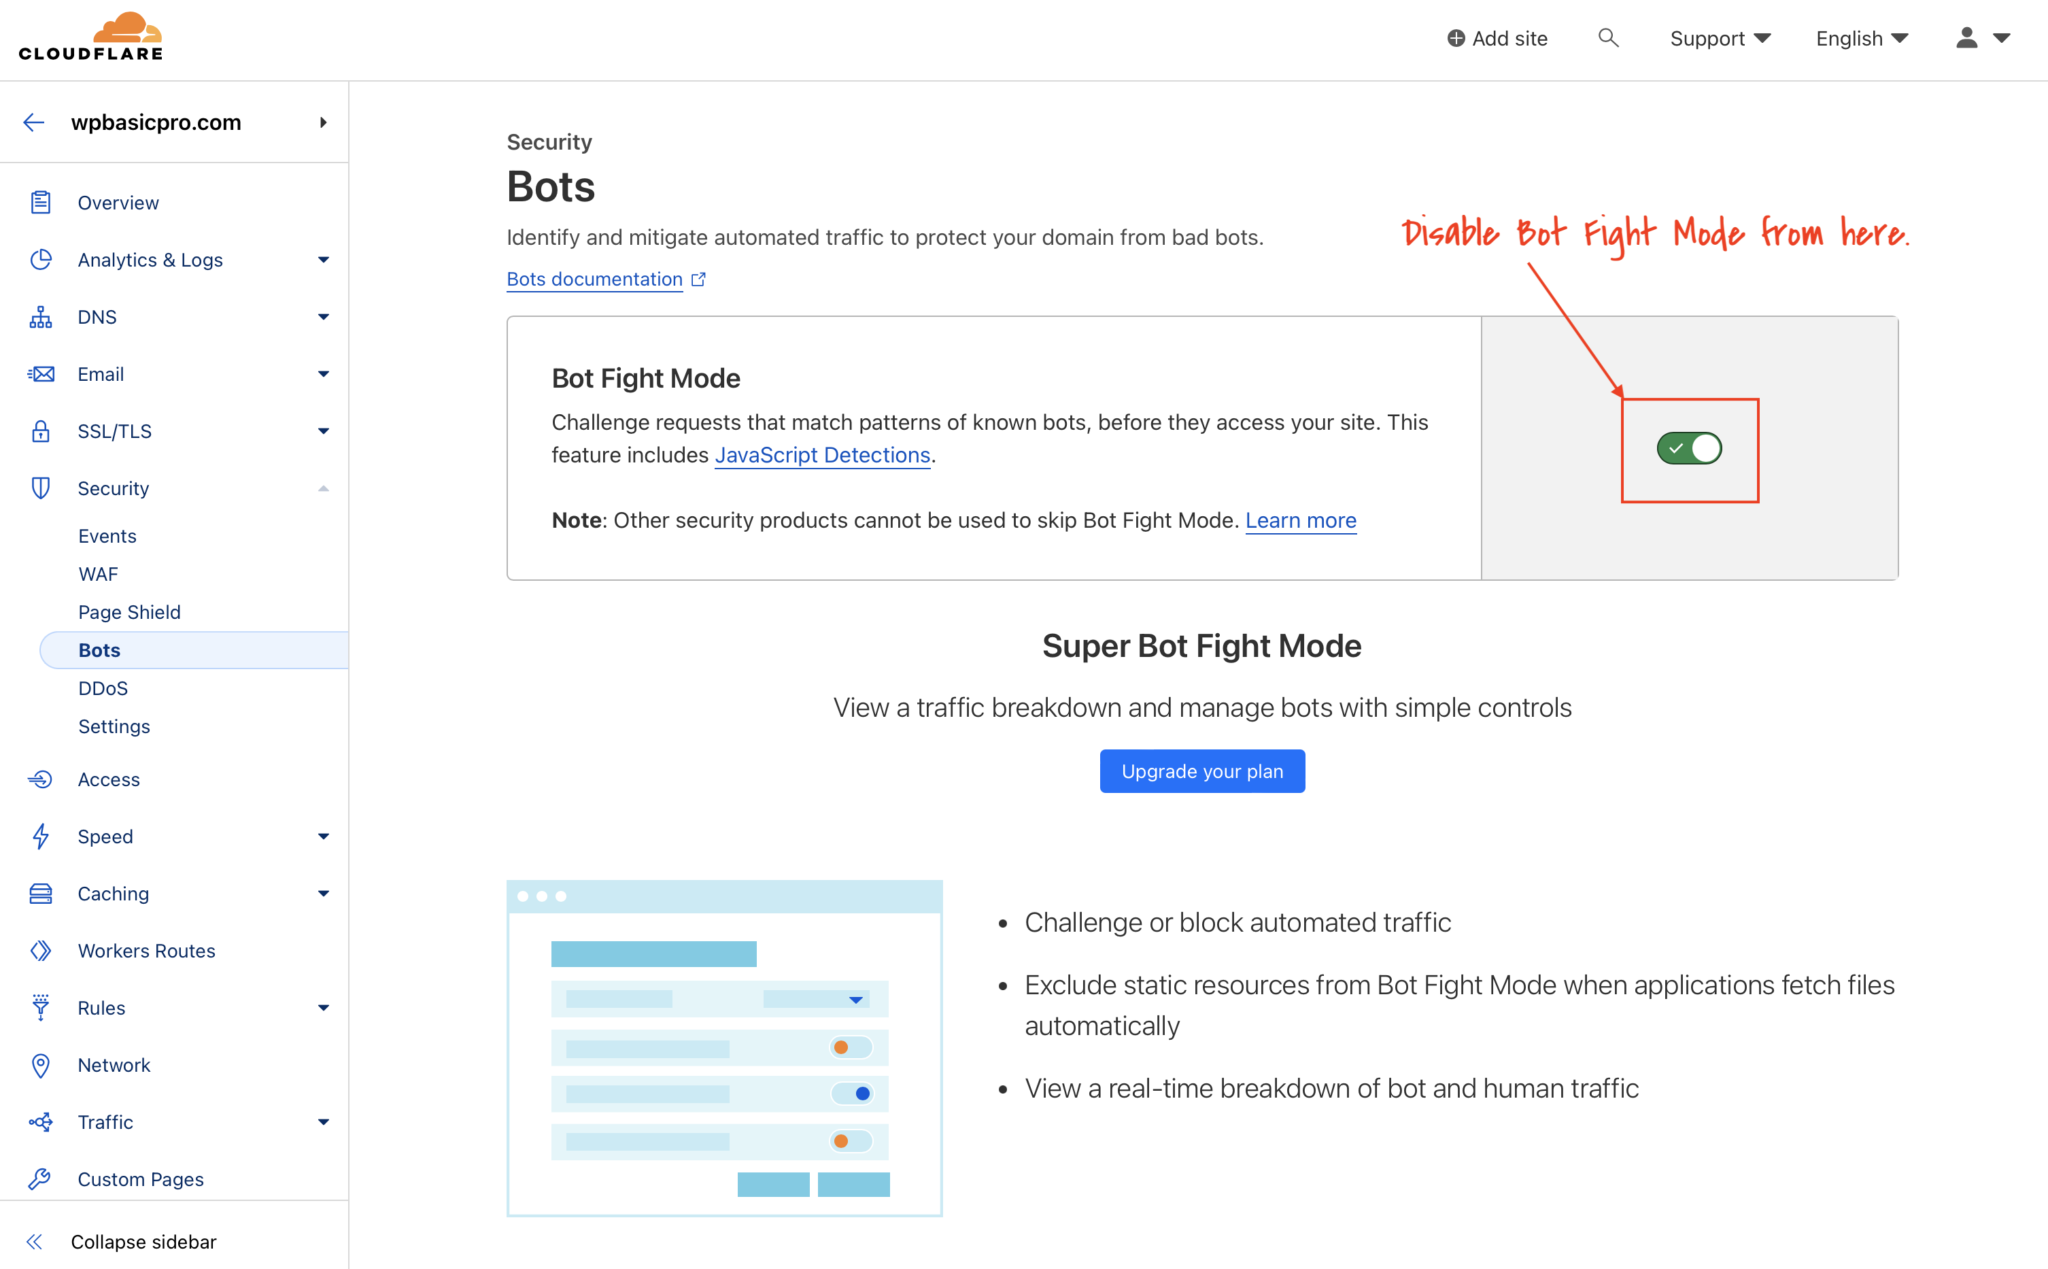The width and height of the screenshot is (2048, 1269).
Task: Click the Workers Routes icon
Action: (41, 950)
